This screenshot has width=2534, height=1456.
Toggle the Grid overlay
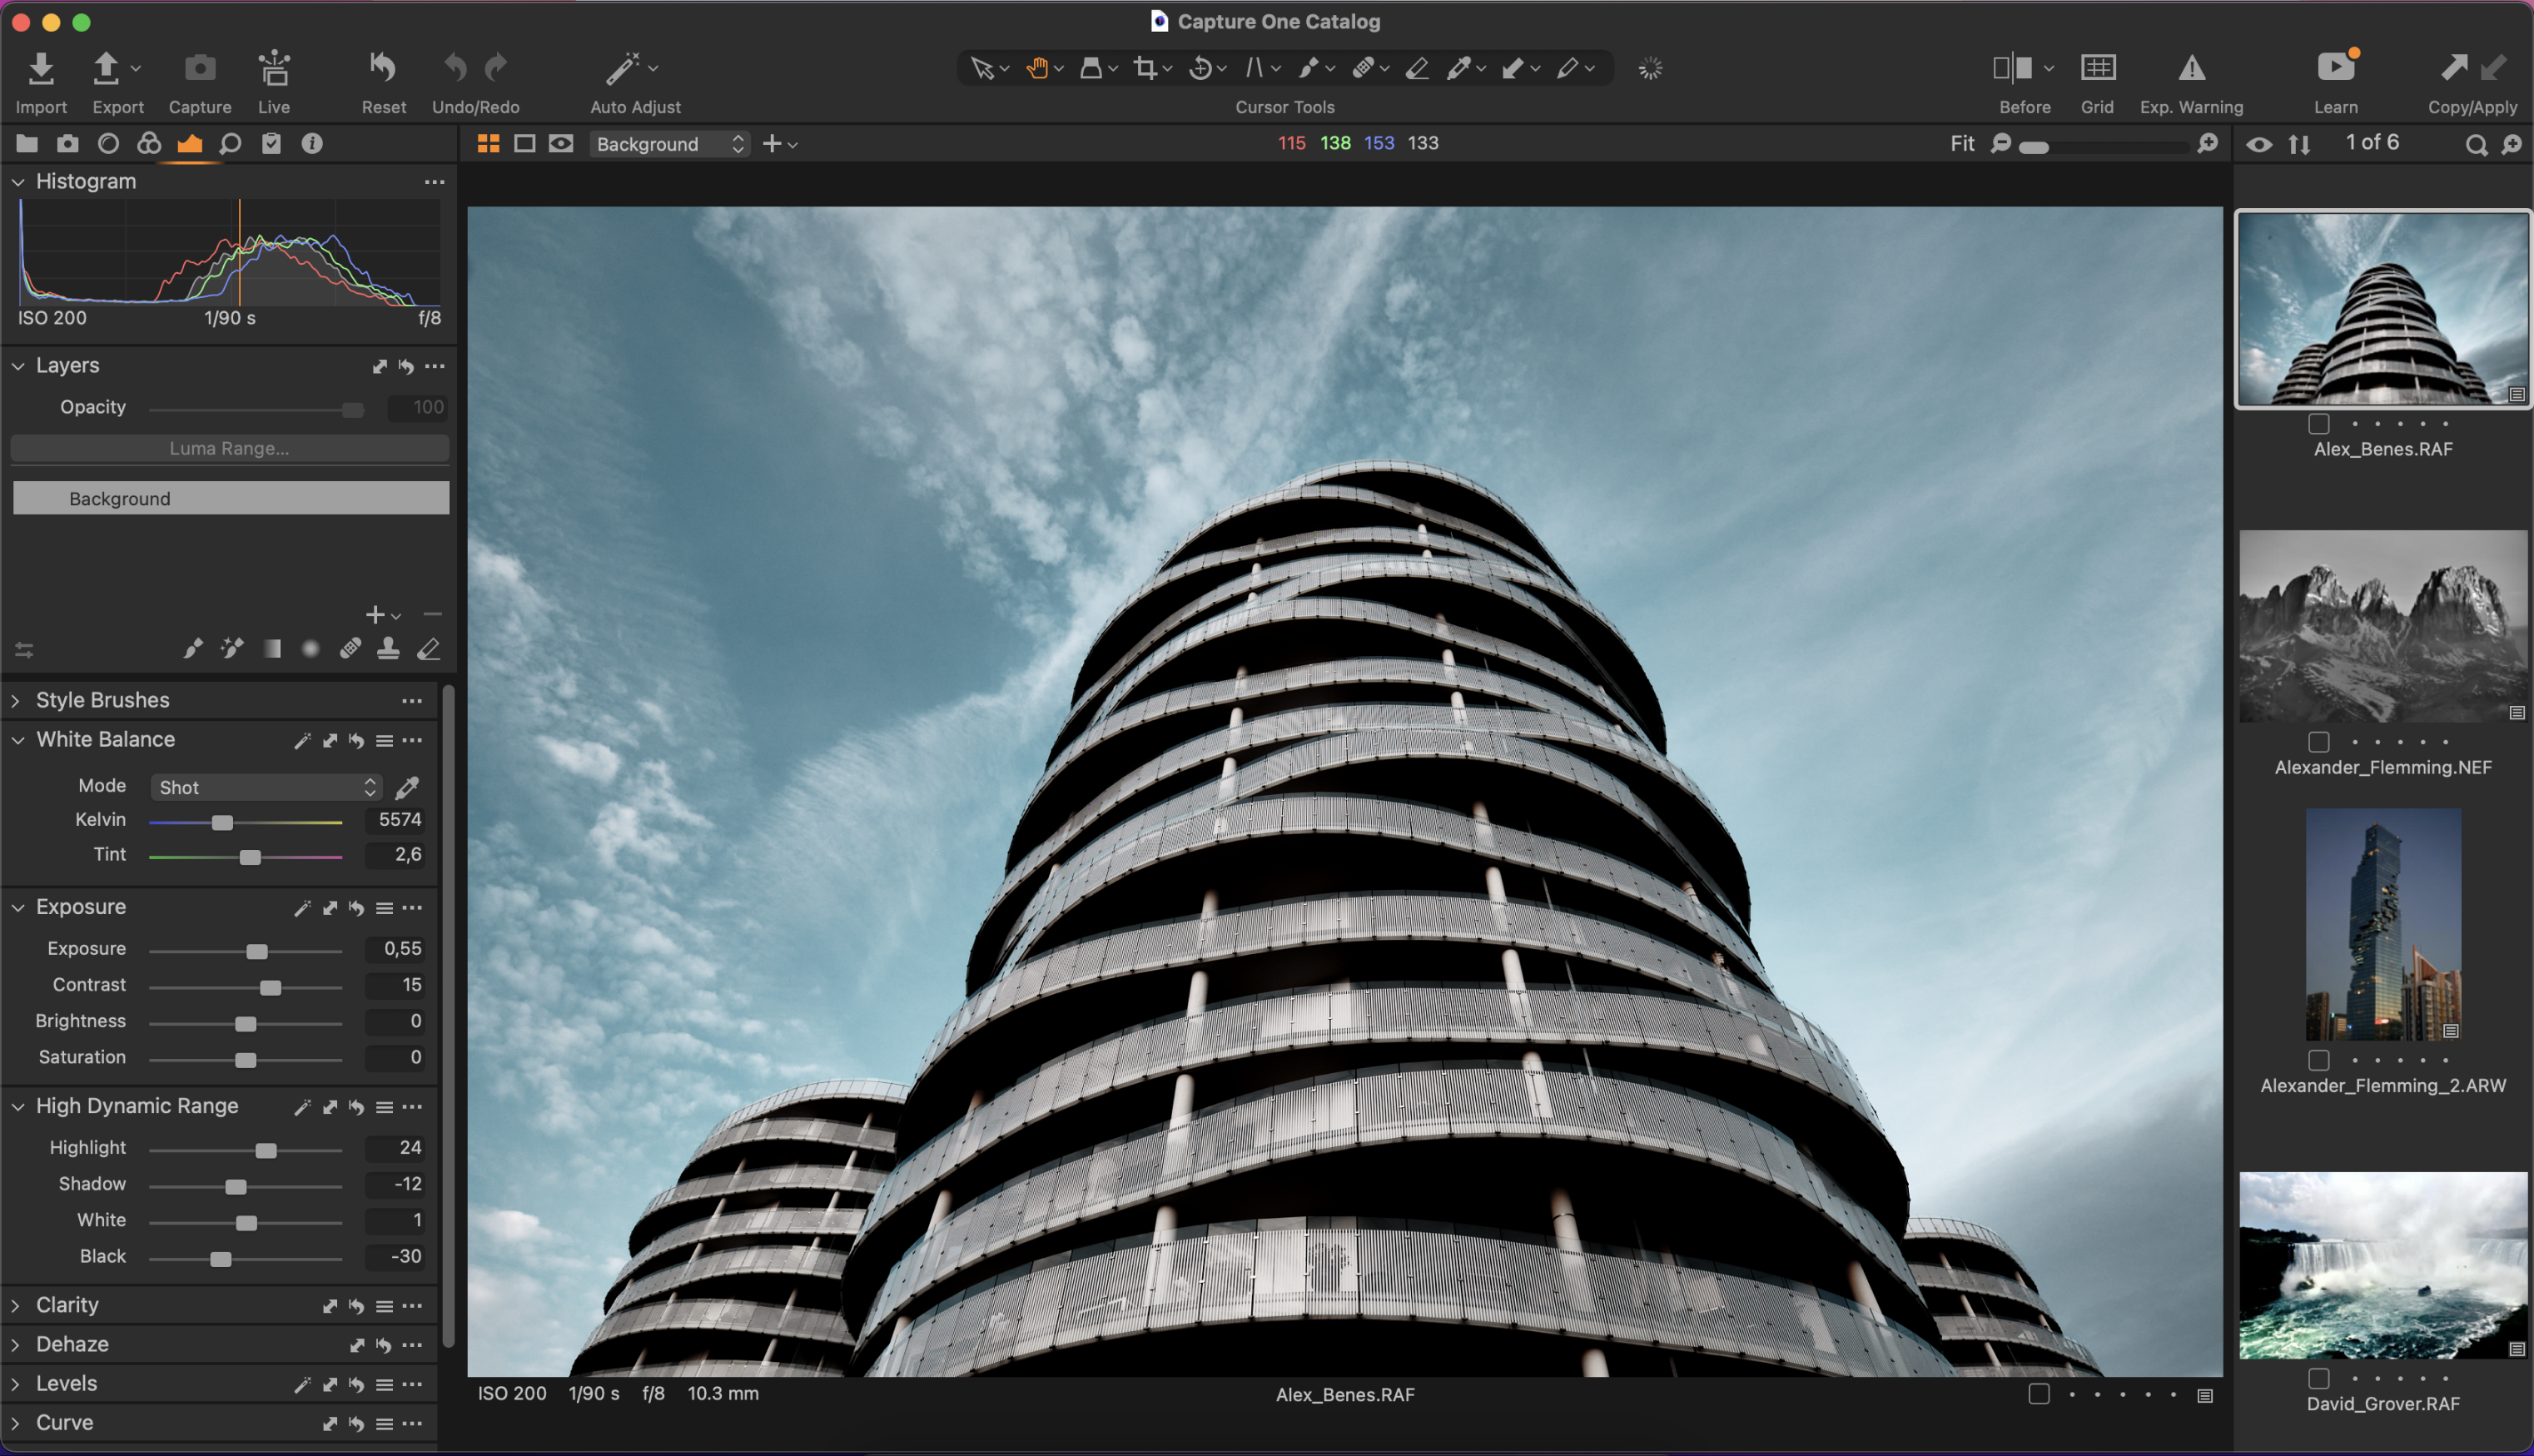point(2097,67)
